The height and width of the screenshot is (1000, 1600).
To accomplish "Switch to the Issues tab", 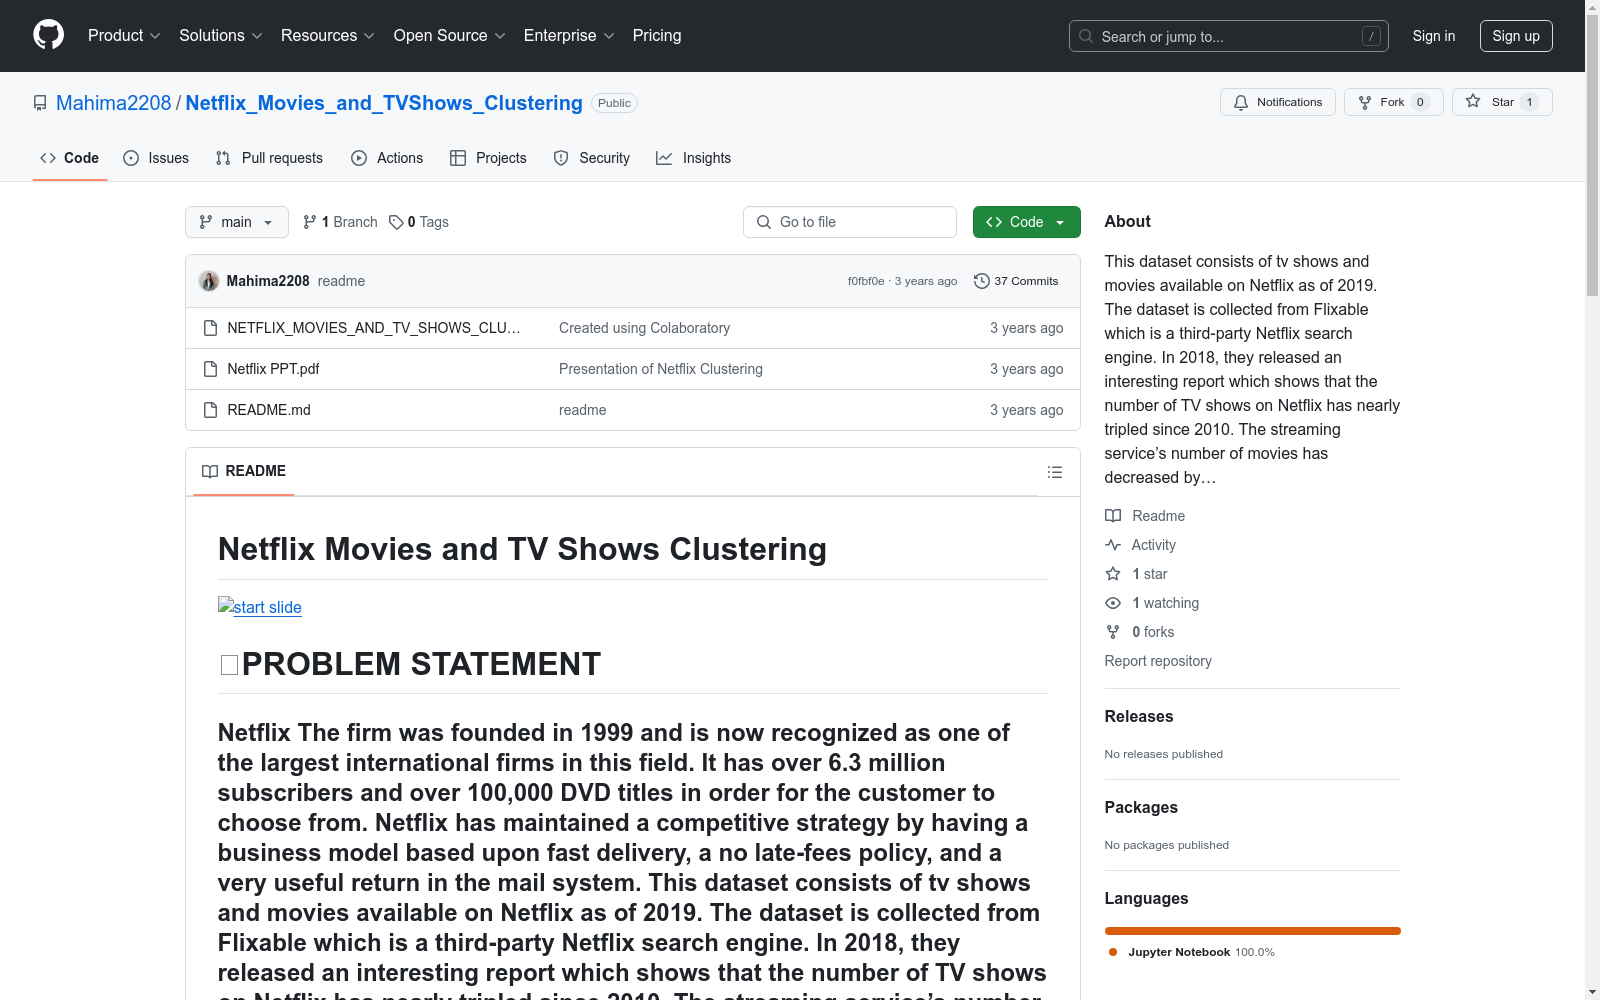I will coord(156,158).
